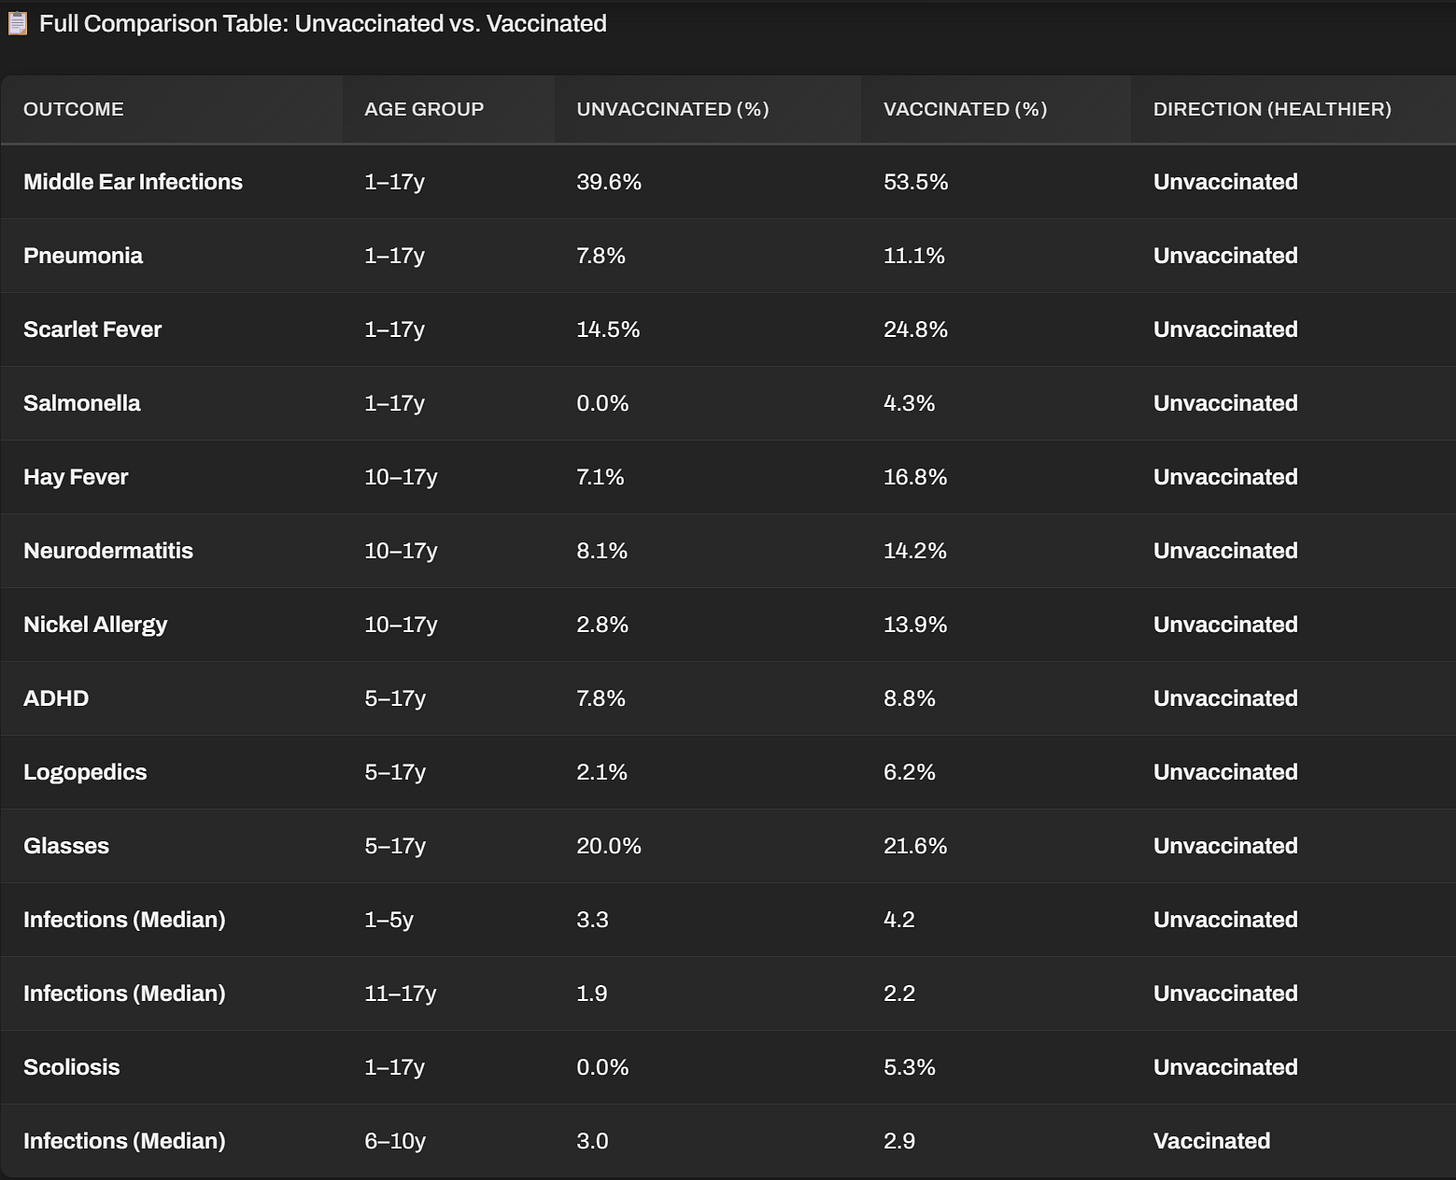Click the VACCINATED (%) column header
The image size is (1456, 1180).
[965, 109]
